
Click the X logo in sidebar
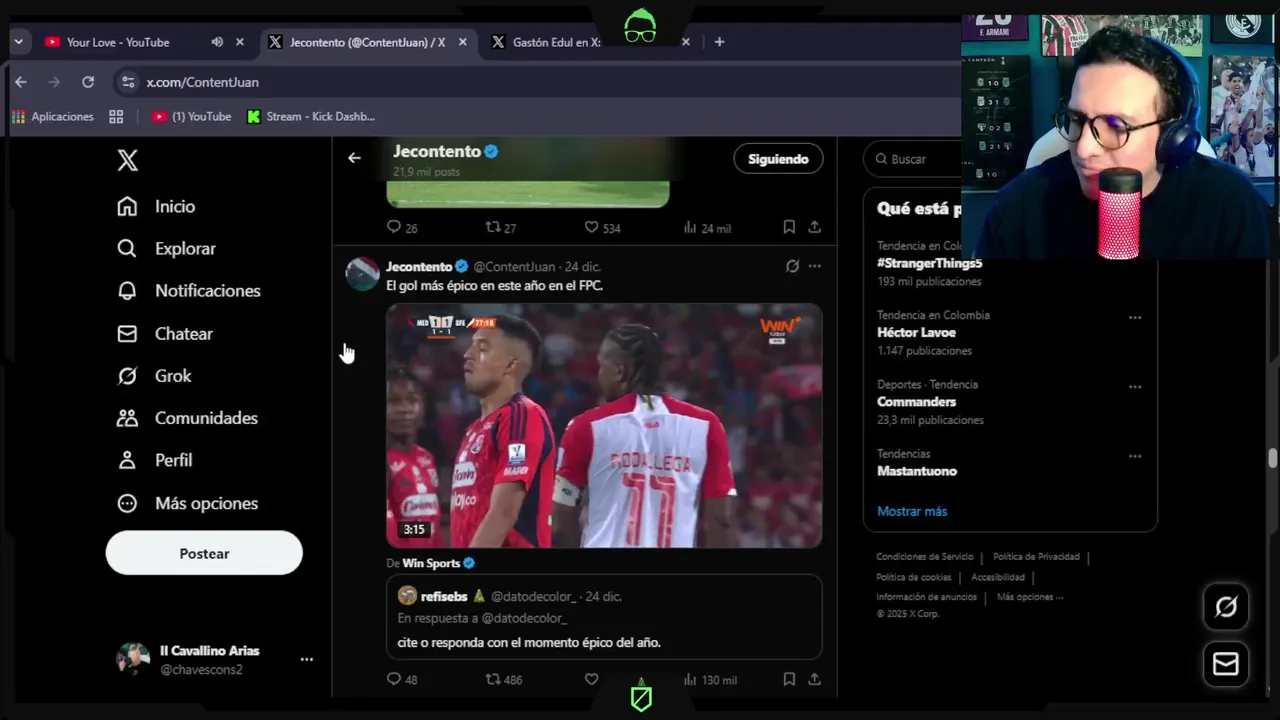point(128,160)
